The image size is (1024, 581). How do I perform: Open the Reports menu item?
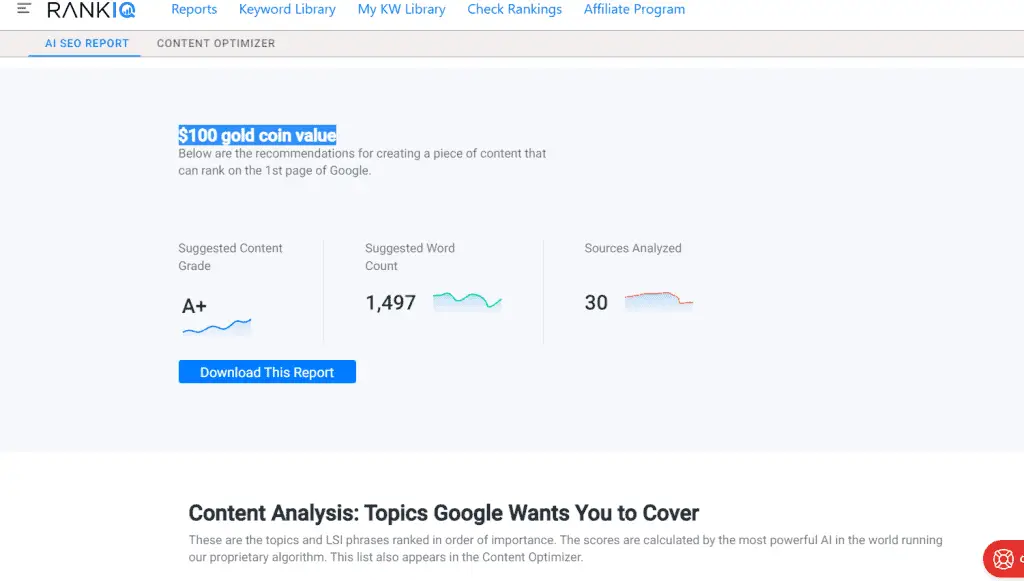(194, 10)
